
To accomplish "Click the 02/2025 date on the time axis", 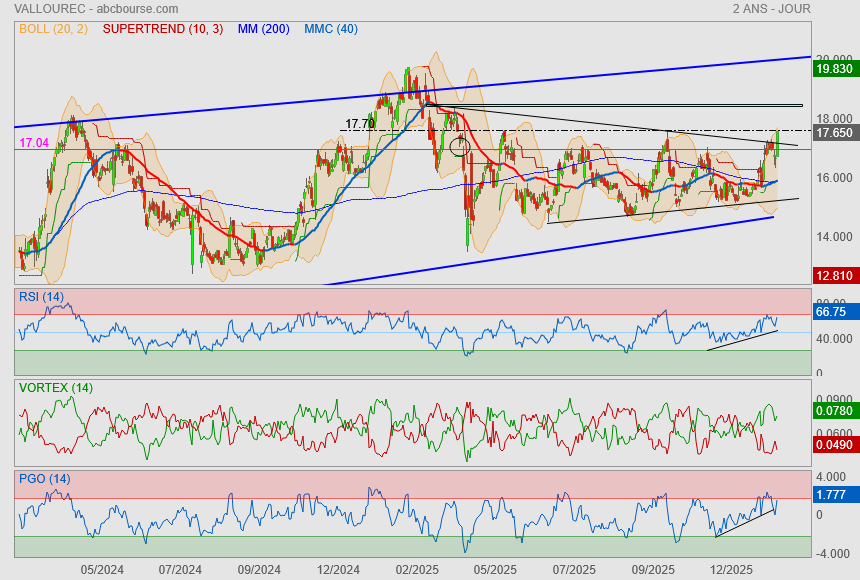I will pyautogui.click(x=415, y=570).
